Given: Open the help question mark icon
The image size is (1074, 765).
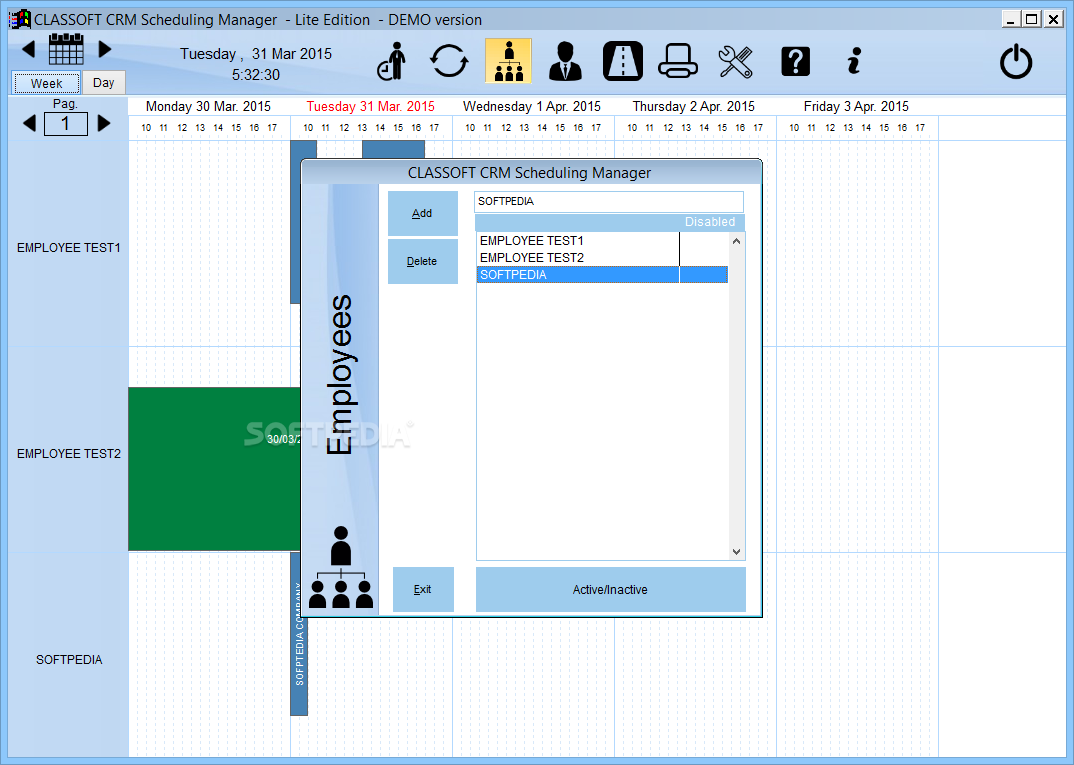Looking at the screenshot, I should (795, 62).
